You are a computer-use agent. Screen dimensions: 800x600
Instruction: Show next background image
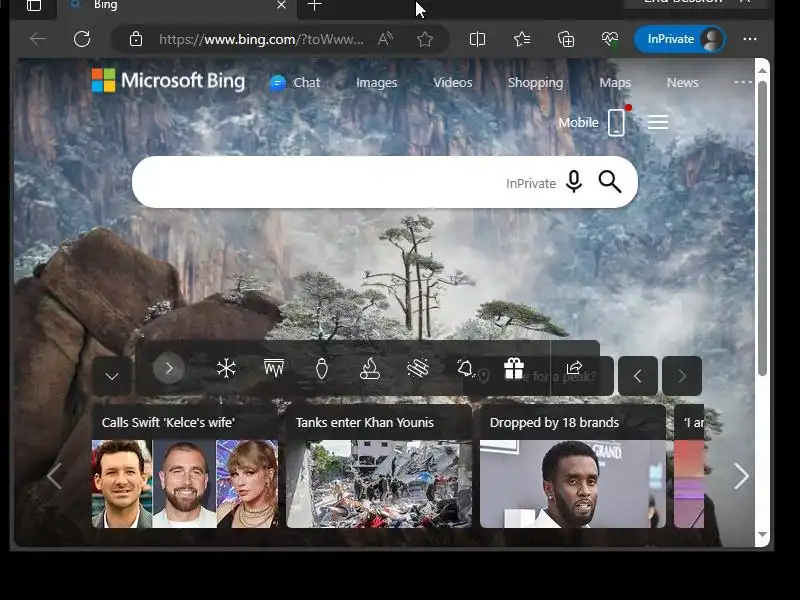pyautogui.click(x=682, y=377)
